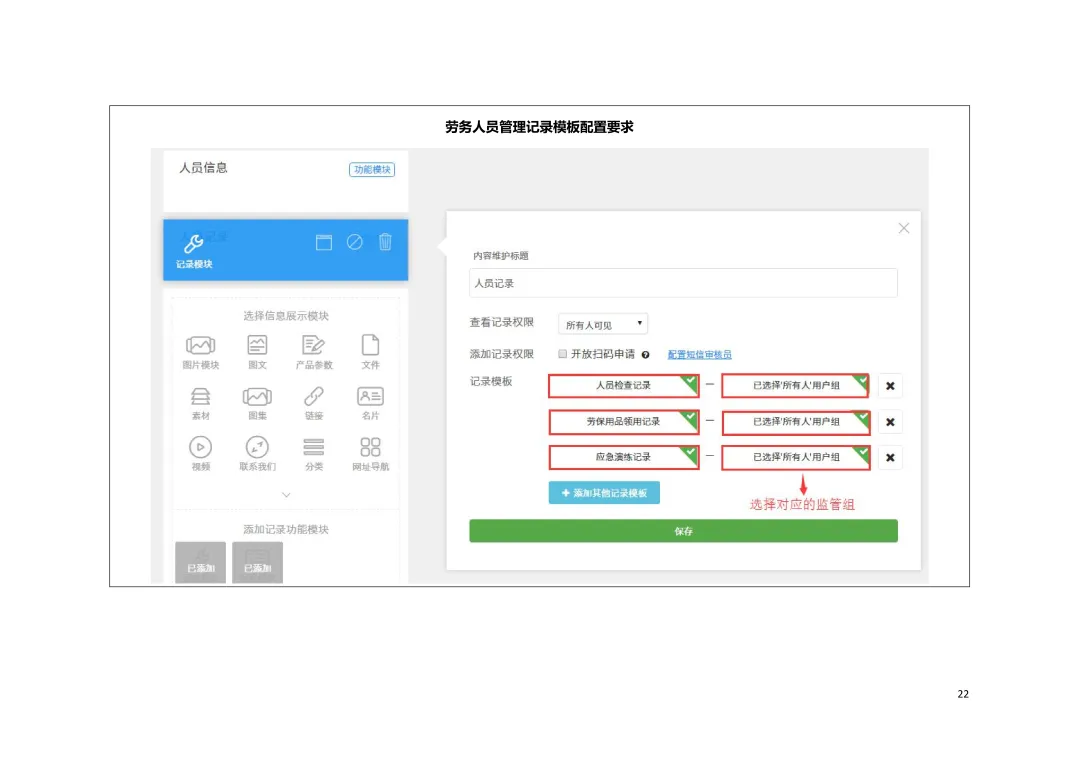Open the 查看记录权限 dropdown 所有人可见
The height and width of the screenshot is (764, 1080).
[x=603, y=324]
